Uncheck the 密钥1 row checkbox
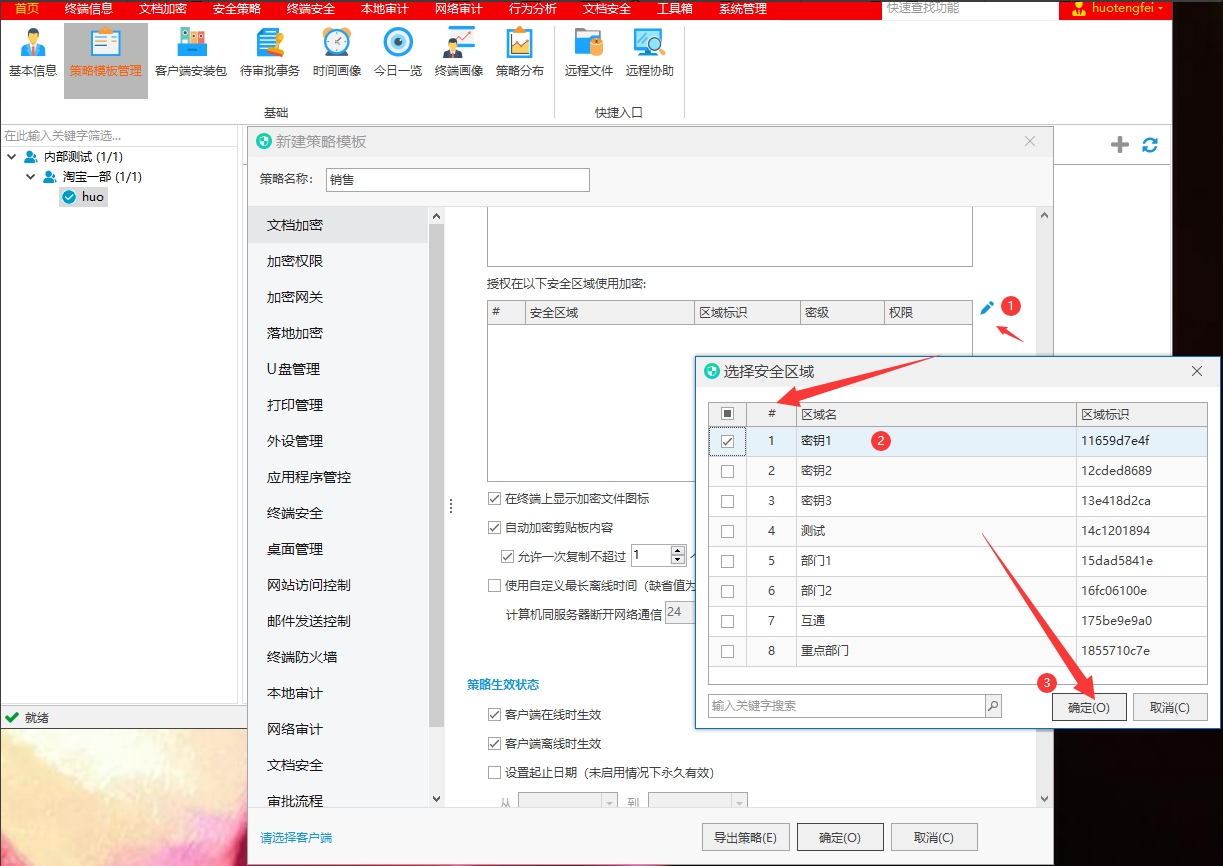The width and height of the screenshot is (1223, 866). pos(728,441)
